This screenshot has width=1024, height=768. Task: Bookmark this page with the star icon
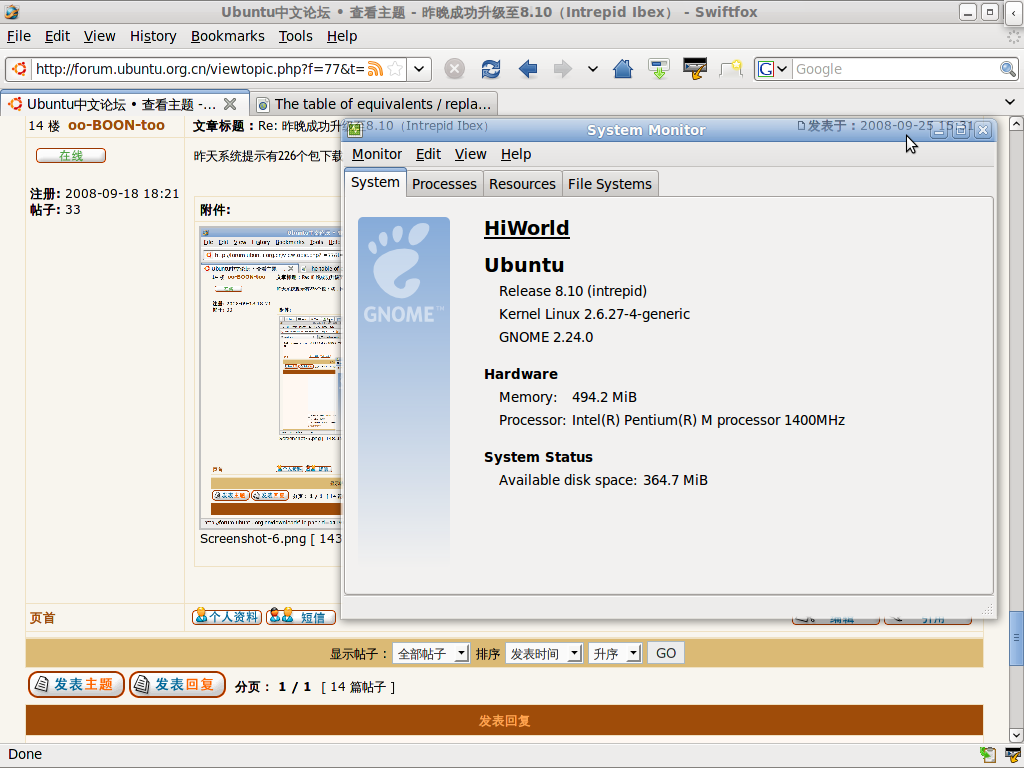(394, 69)
